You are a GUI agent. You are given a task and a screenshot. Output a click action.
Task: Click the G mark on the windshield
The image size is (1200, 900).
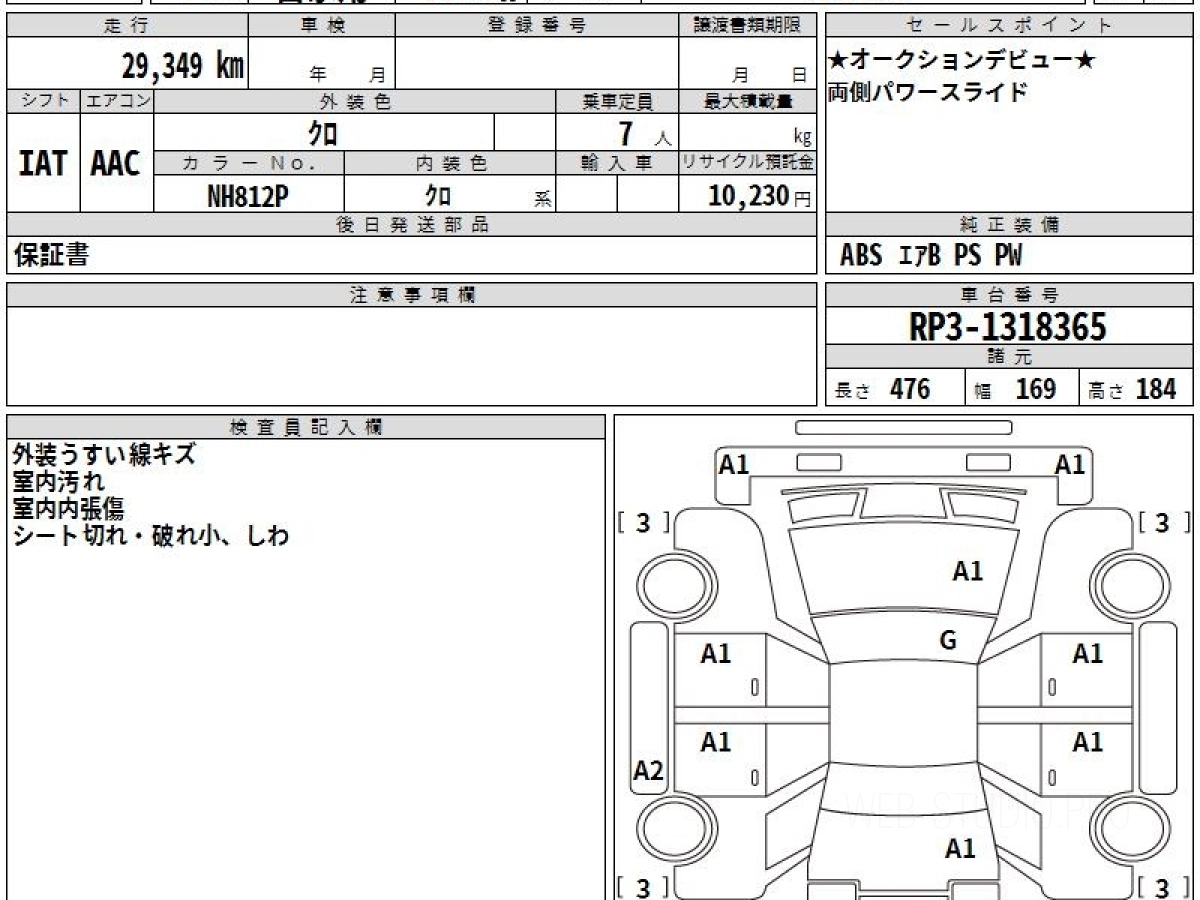pyautogui.click(x=948, y=641)
